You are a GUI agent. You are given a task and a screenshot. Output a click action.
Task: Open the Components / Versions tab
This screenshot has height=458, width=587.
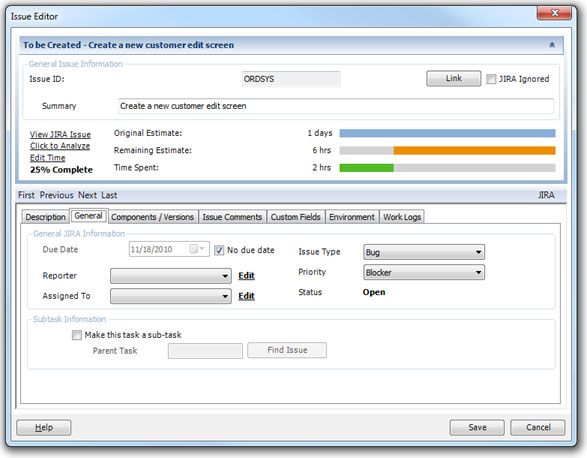coord(152,217)
